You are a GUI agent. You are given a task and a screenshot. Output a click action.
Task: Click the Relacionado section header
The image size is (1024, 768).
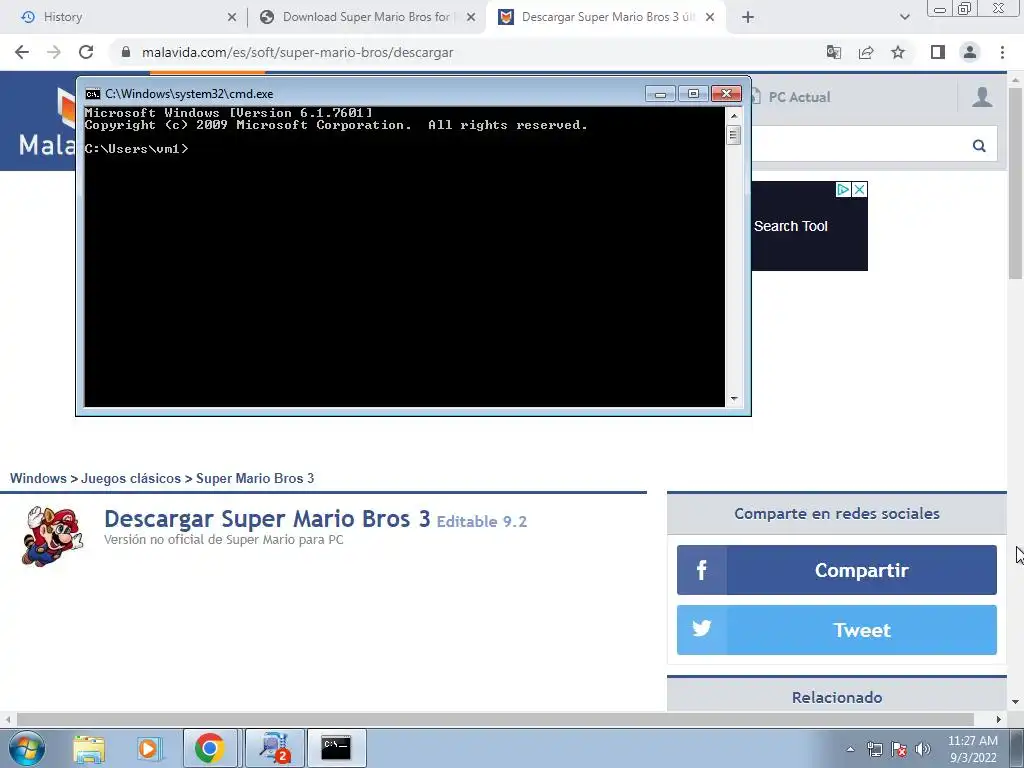point(837,697)
